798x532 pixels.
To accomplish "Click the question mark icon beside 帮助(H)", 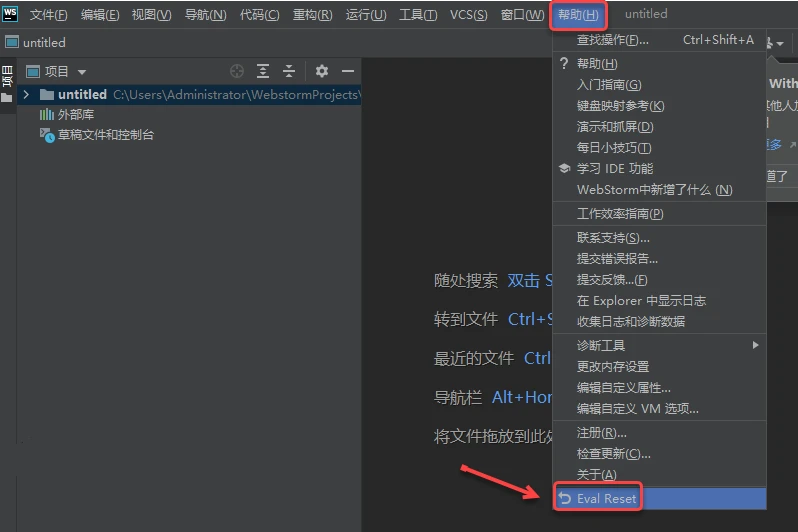I will (x=564, y=63).
